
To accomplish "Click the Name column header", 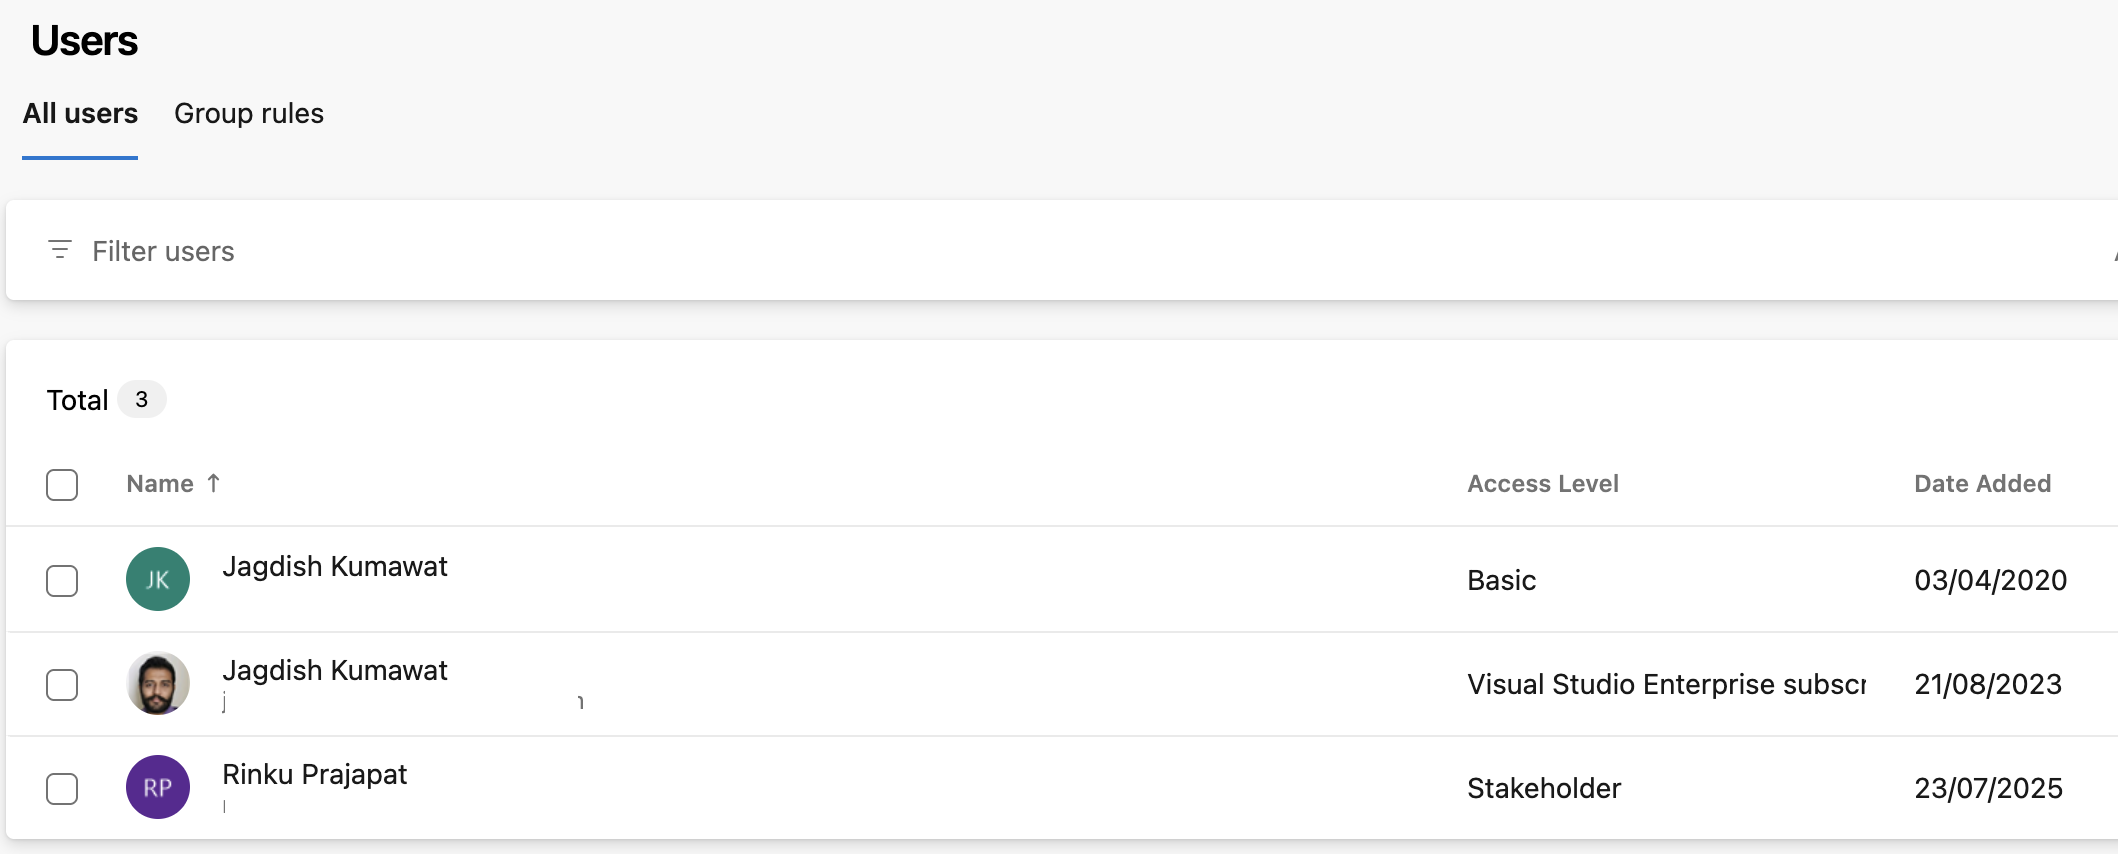I will pyautogui.click(x=161, y=483).
